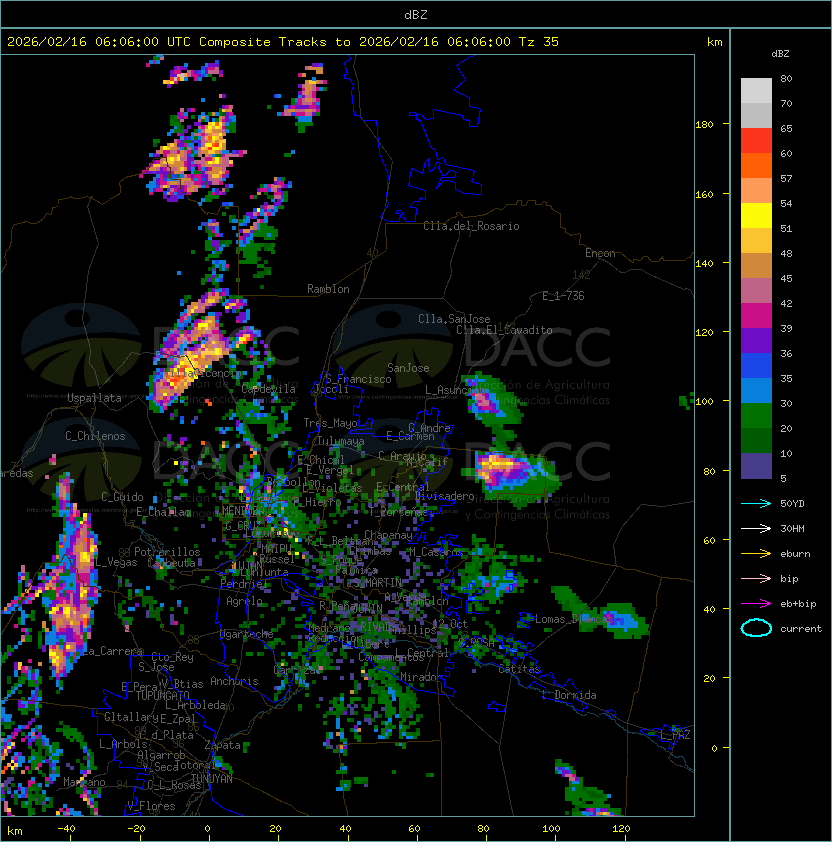Select the slate 5-10 dBZ swatch
The image size is (832, 842).
[756, 466]
